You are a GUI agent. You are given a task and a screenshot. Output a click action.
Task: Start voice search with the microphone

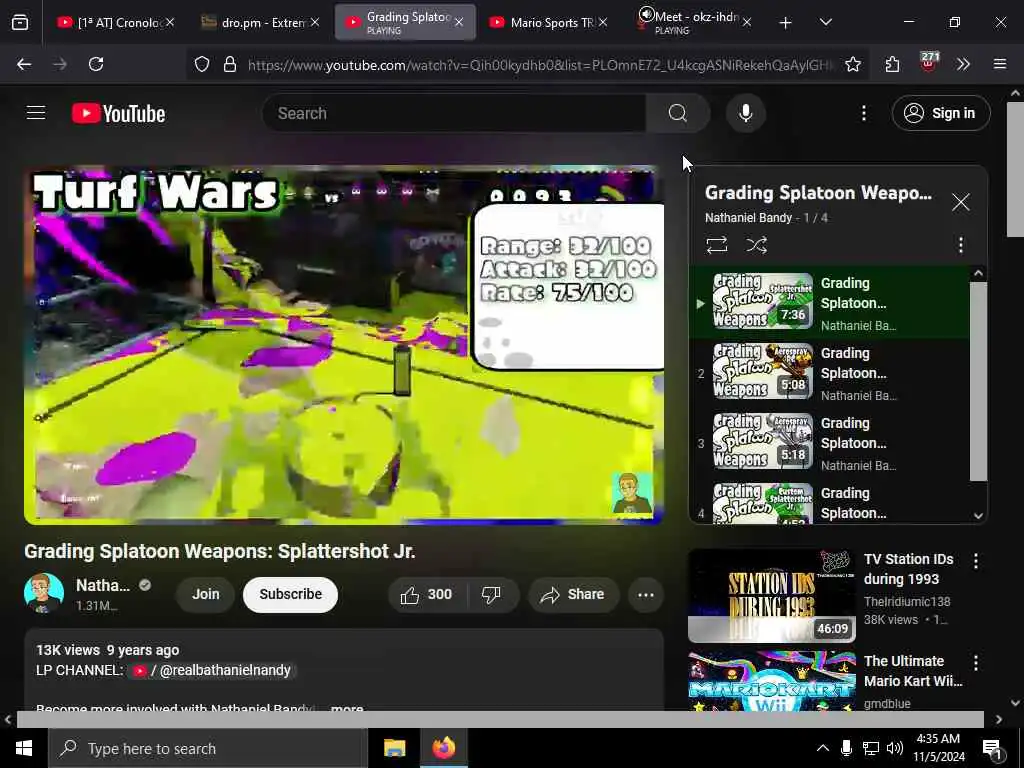[x=745, y=113]
